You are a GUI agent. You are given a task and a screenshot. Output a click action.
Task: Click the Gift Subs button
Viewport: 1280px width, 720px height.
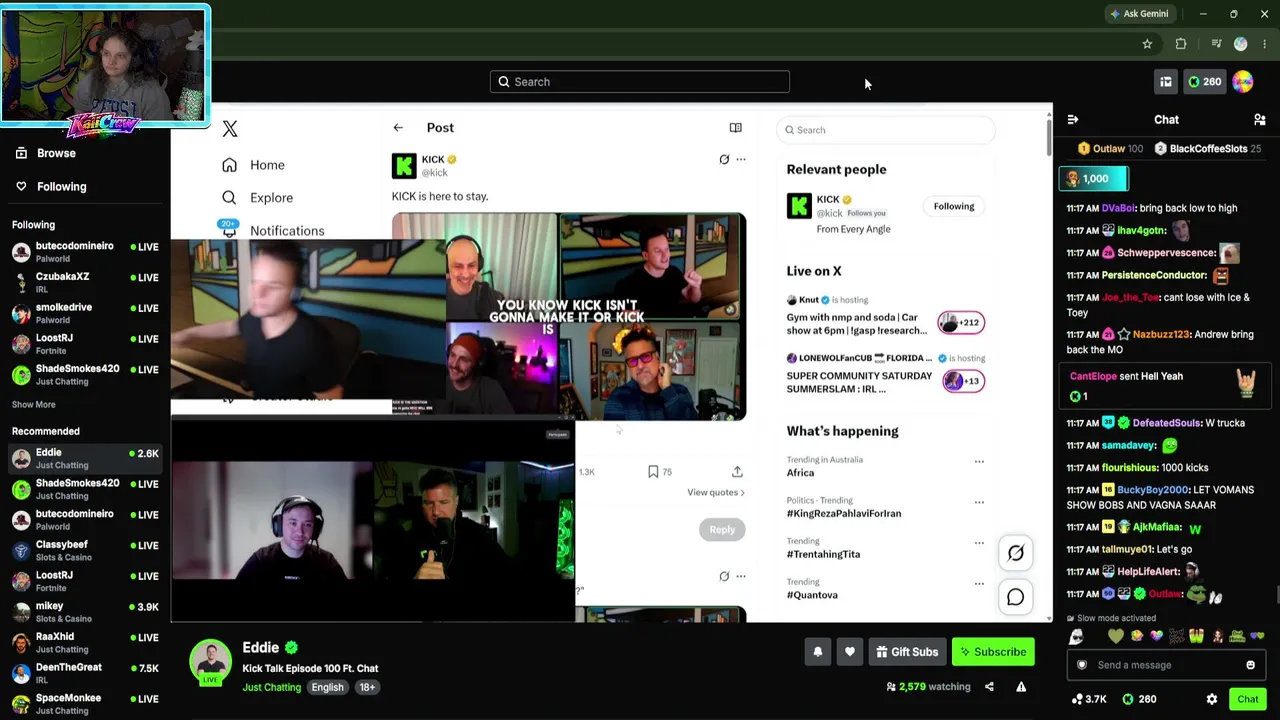907,652
